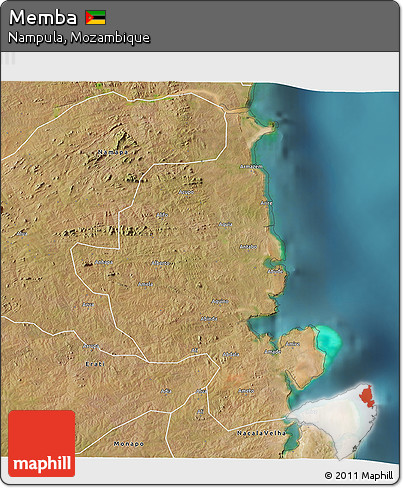Screen dimensions: 403x488
Task: Click the maphill logo
Action: (42, 443)
